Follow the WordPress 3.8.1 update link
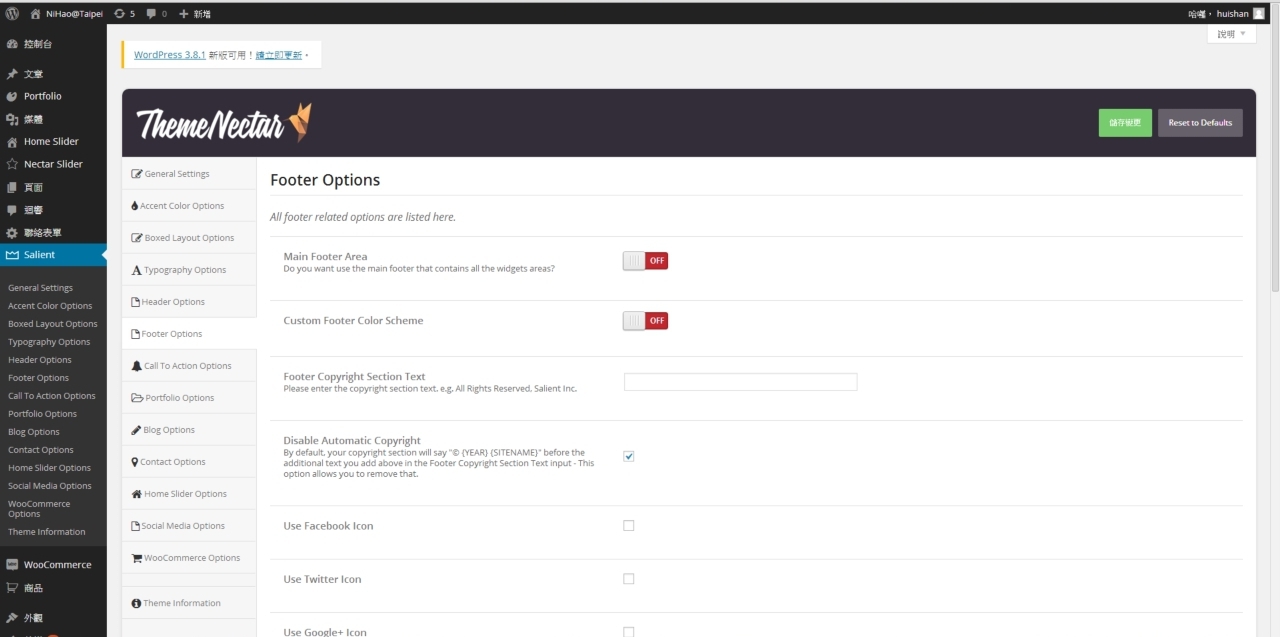This screenshot has width=1280, height=637. [x=170, y=55]
